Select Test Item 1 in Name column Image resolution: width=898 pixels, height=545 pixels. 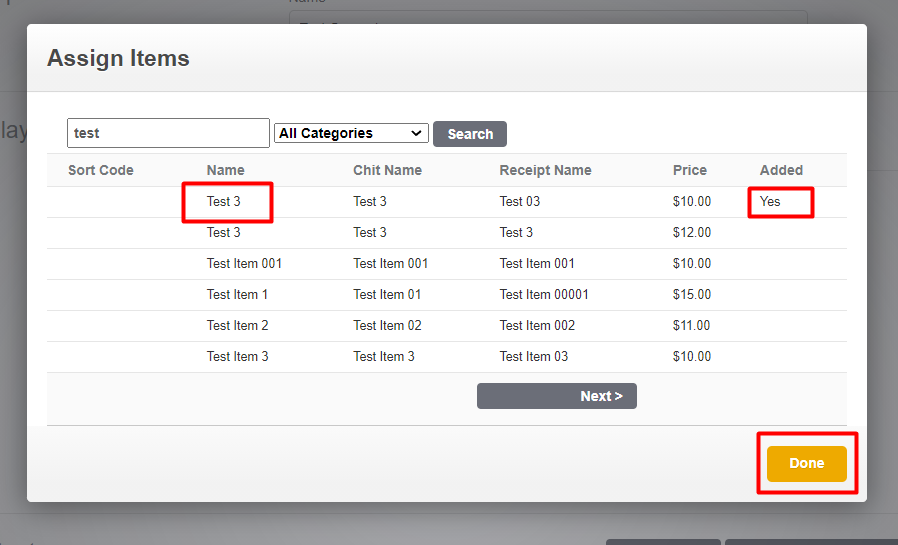click(x=237, y=294)
